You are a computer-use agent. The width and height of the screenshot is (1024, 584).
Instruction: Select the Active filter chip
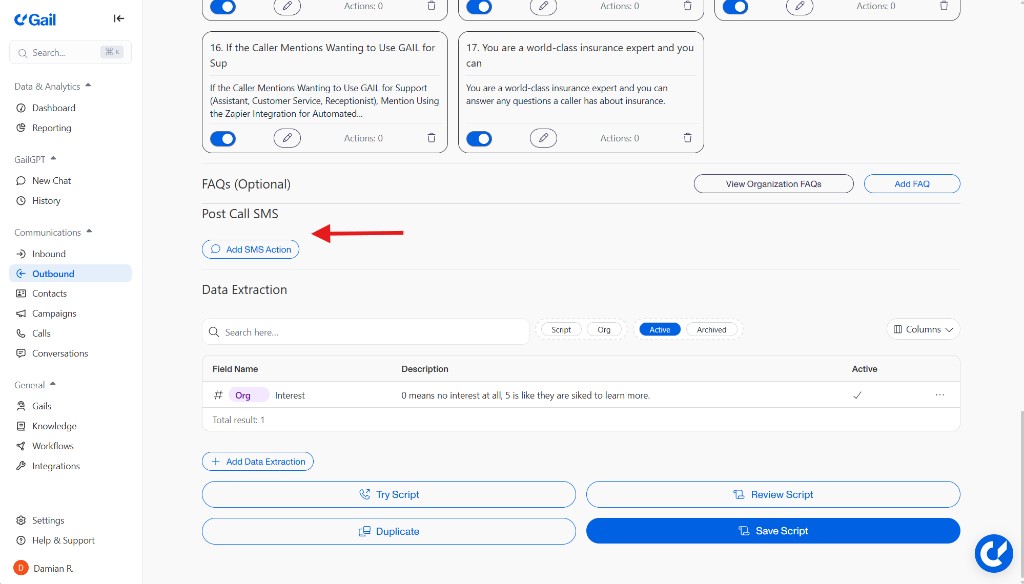click(x=660, y=329)
